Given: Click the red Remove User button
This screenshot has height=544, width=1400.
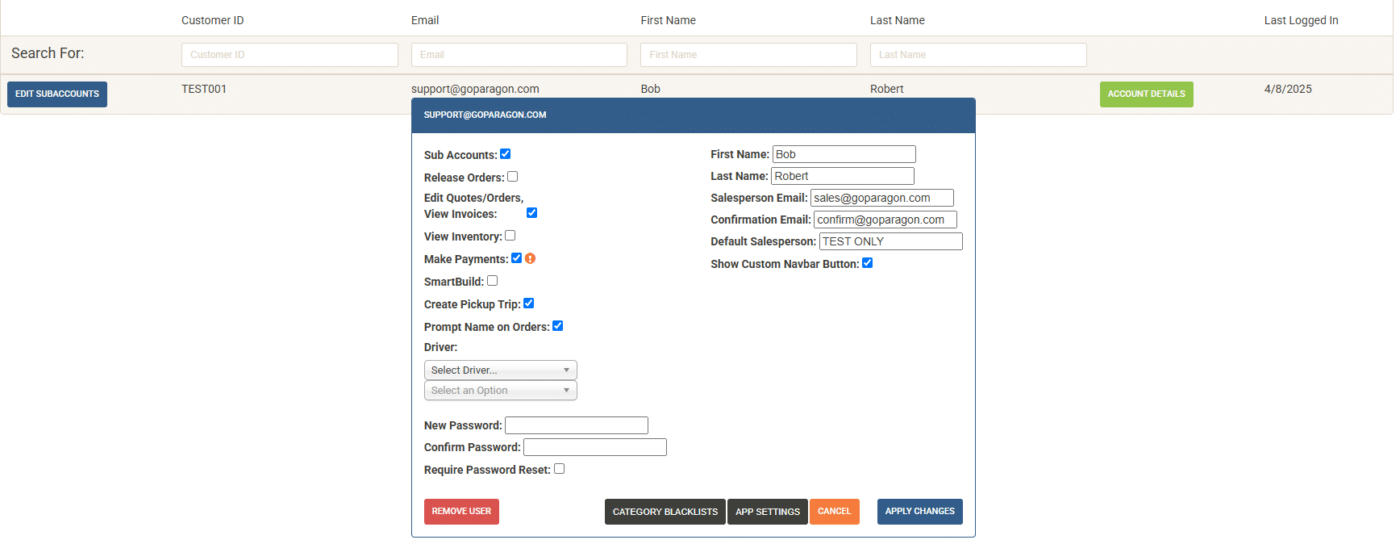Looking at the screenshot, I should (461, 511).
